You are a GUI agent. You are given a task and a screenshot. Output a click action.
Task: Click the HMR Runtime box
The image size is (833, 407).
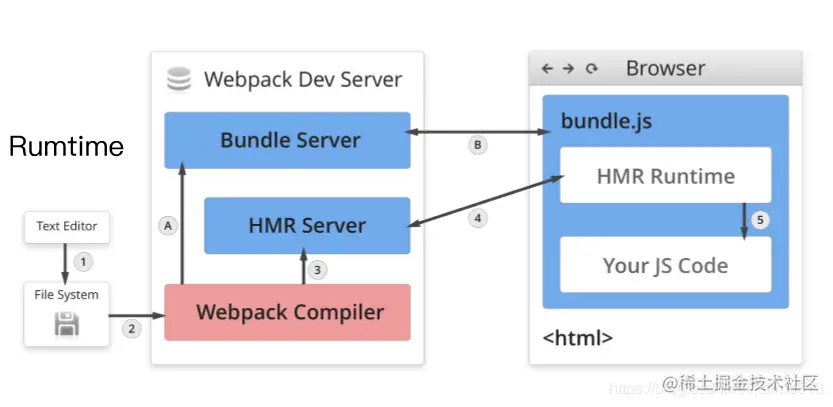point(666,175)
